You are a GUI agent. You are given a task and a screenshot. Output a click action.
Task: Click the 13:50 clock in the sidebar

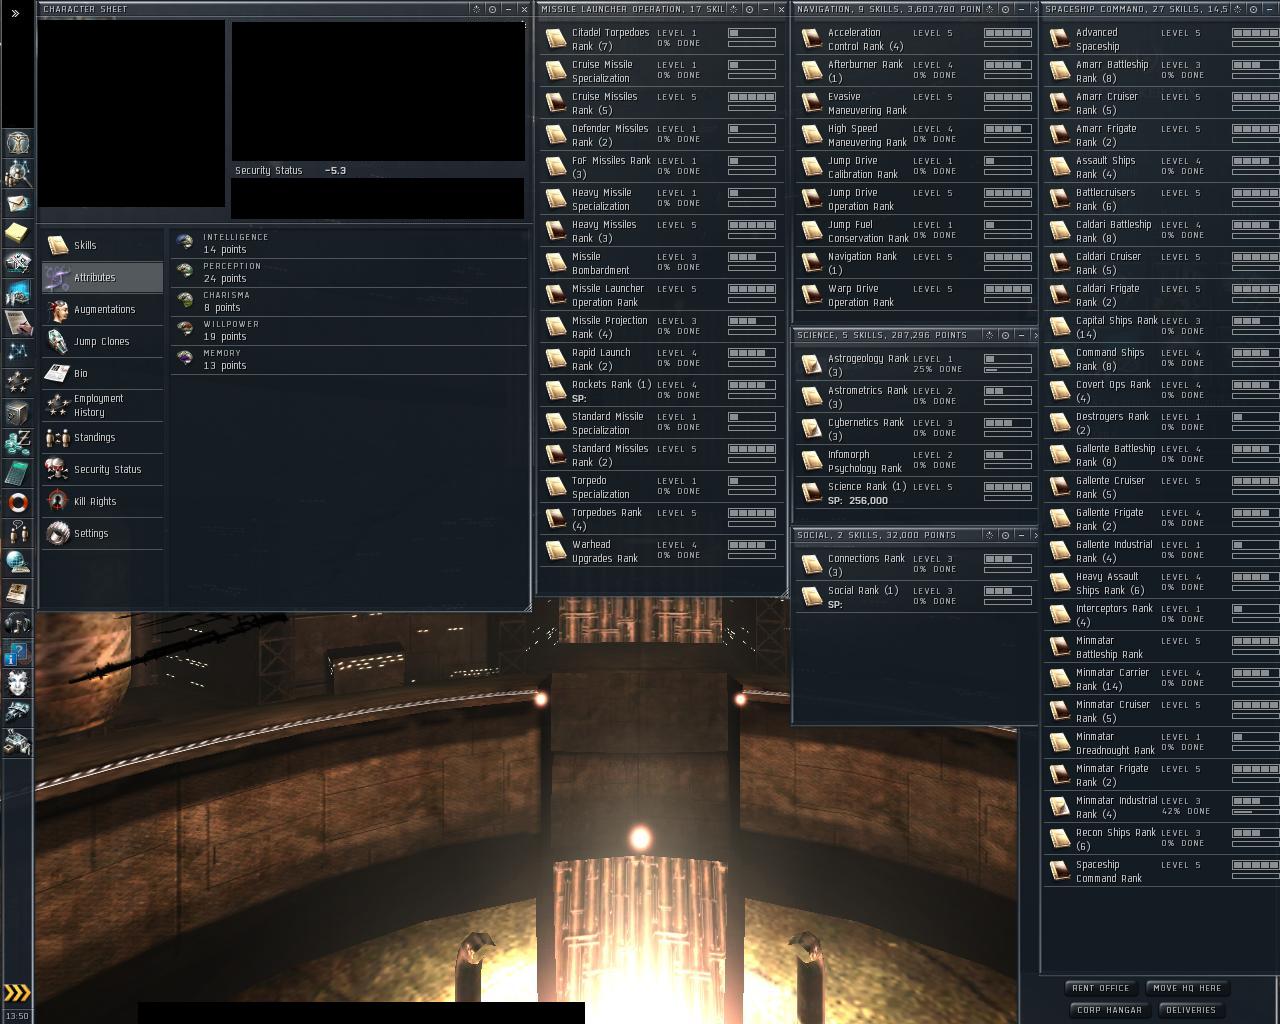tap(17, 1015)
